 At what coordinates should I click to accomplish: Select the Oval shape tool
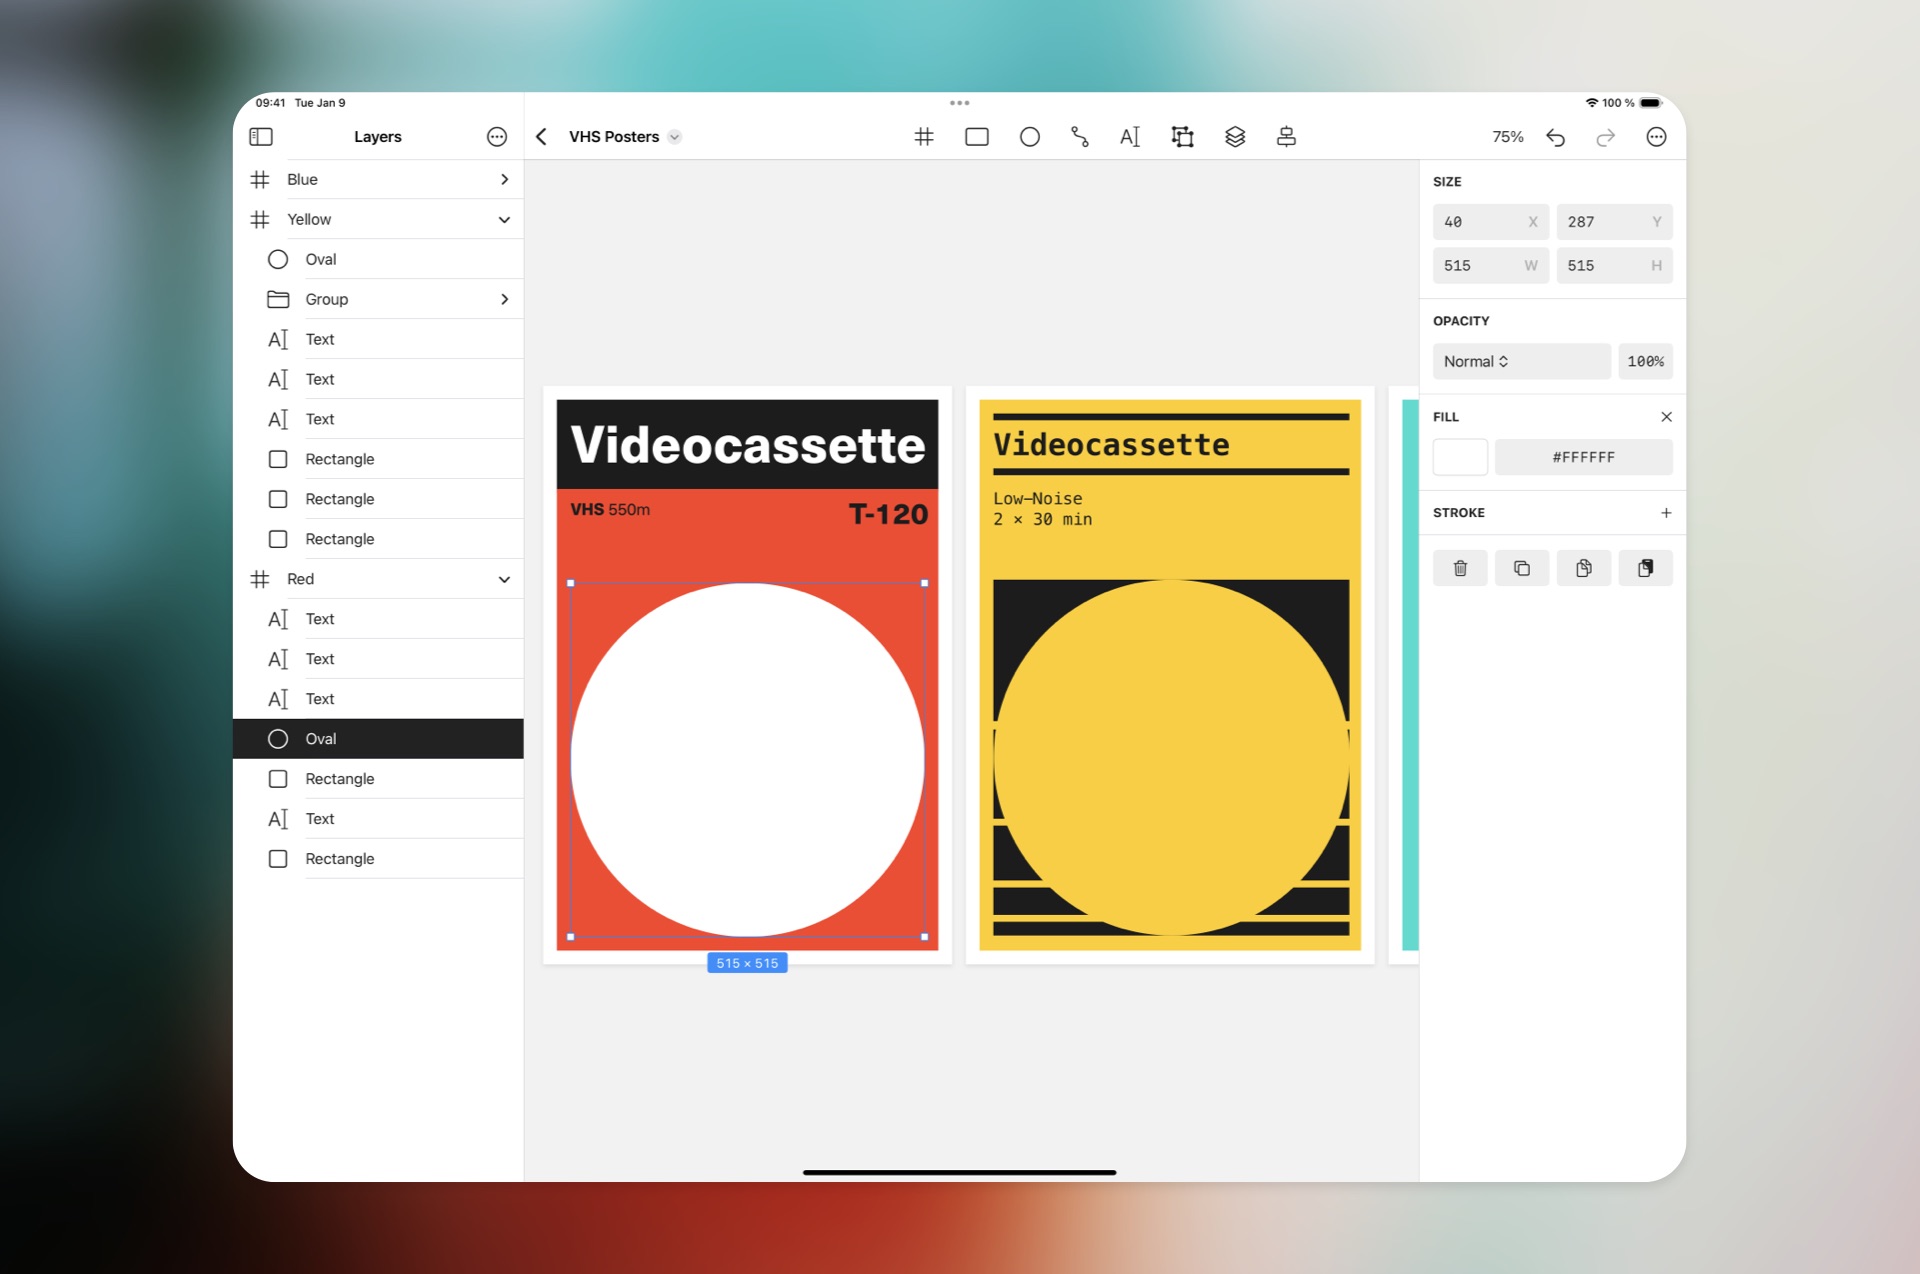pos(1029,137)
